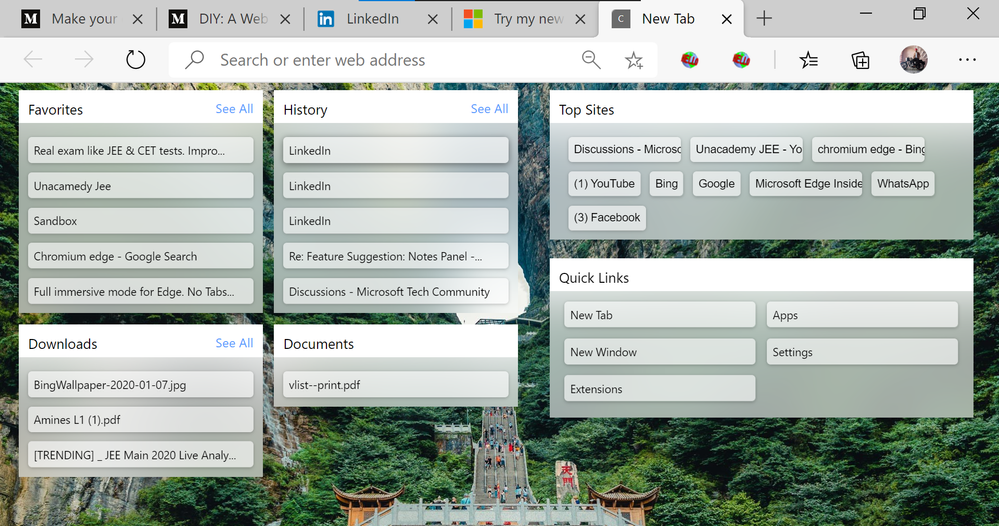Open 'Chromium edge - Google Search' favorite
999x526 pixels.
click(141, 256)
